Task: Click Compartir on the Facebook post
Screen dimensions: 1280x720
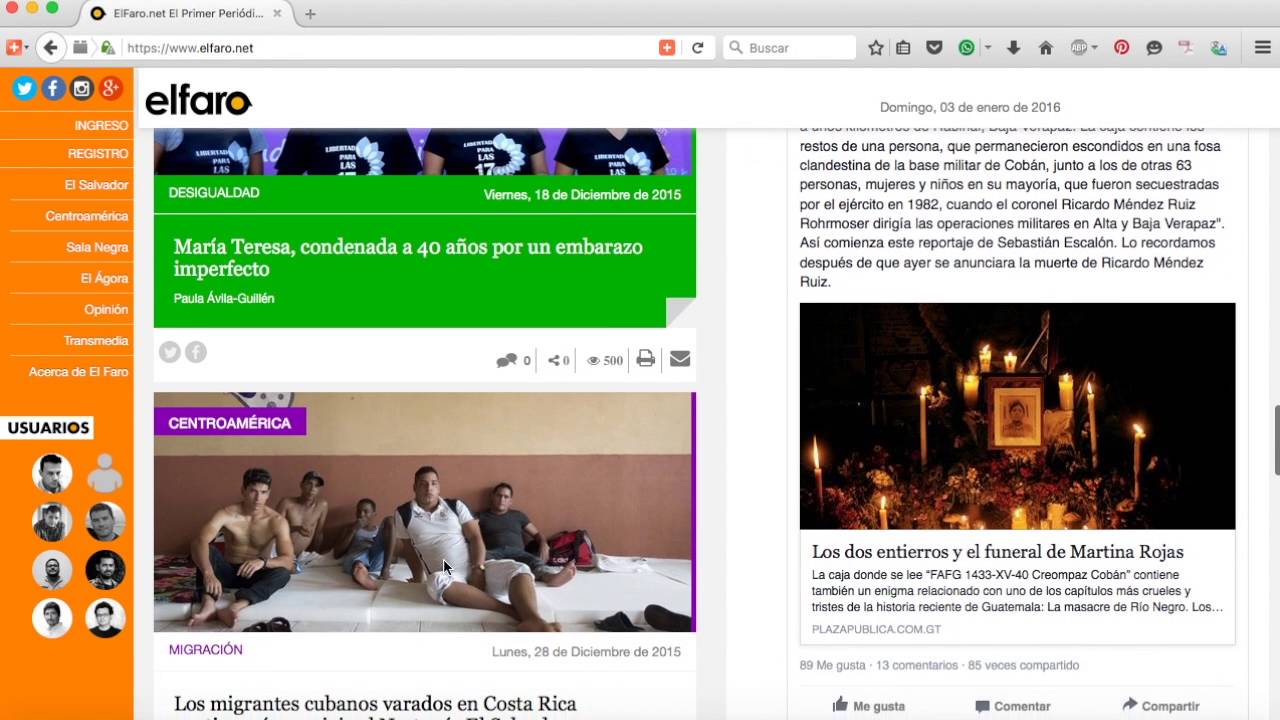Action: 1160,705
